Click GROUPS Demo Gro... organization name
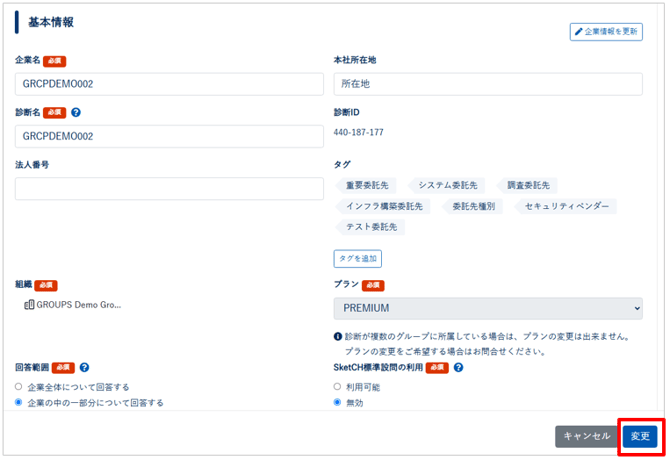Screen dimensions: 670x460 (x=79, y=305)
